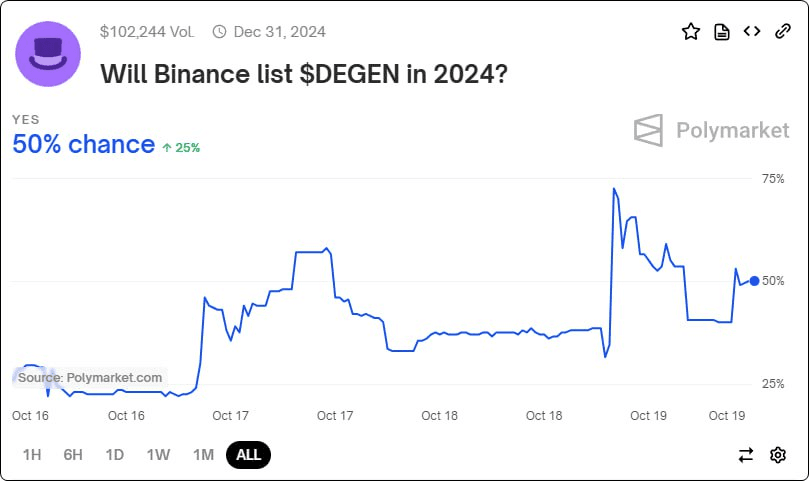Click the market title about $DEGEN
This screenshot has height=481, width=809.
[x=302, y=73]
